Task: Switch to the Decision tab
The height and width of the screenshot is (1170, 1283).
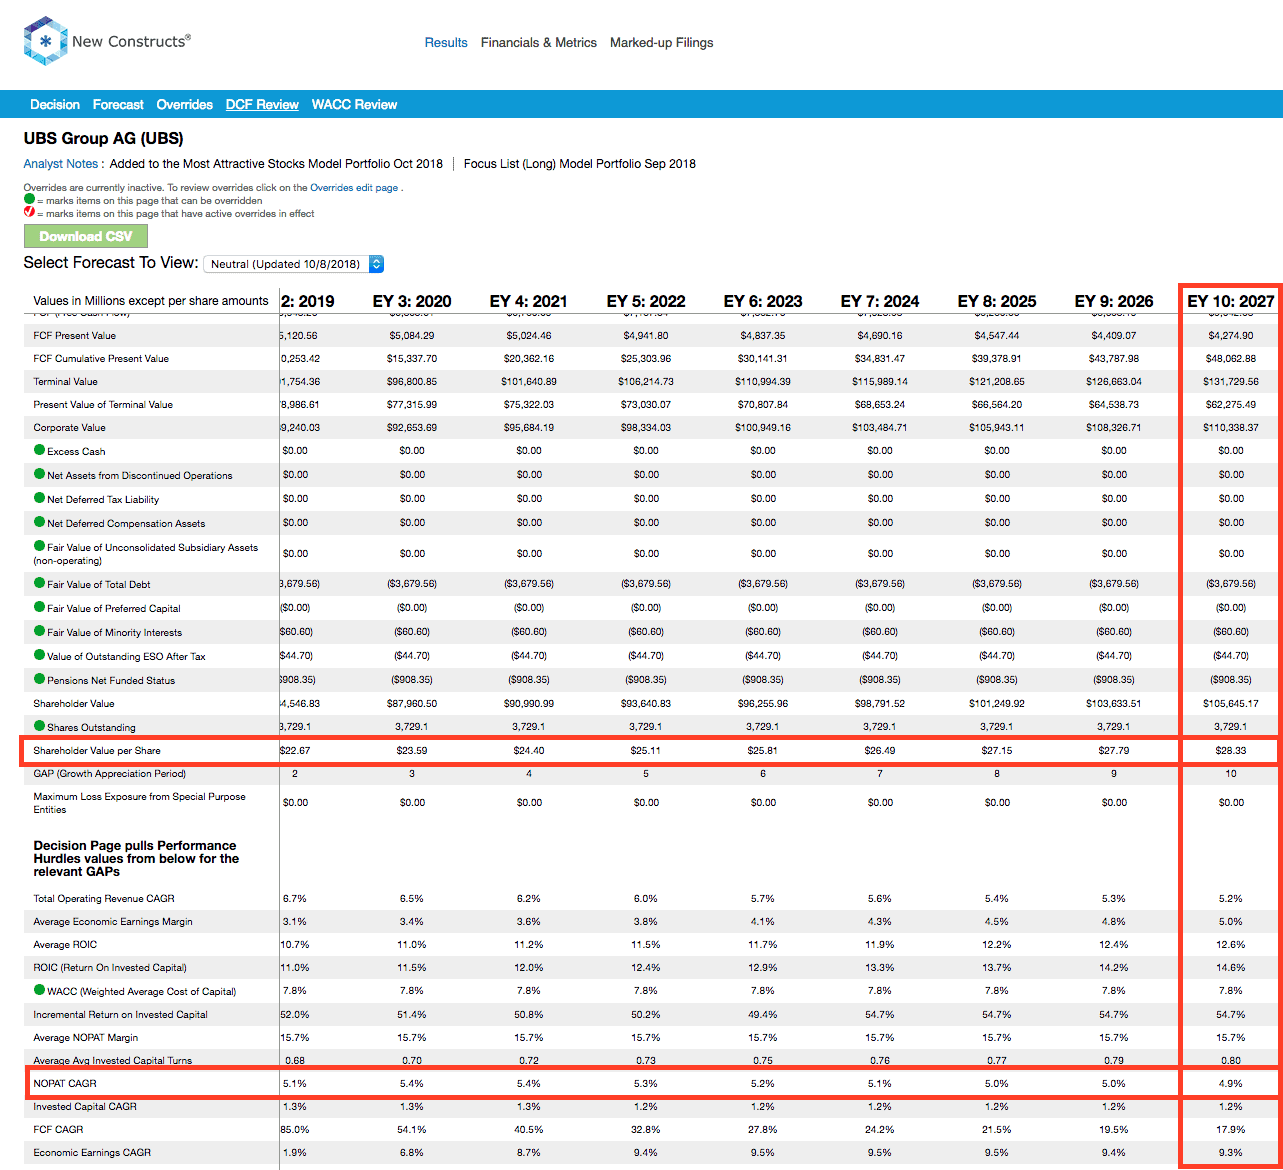Action: (55, 104)
